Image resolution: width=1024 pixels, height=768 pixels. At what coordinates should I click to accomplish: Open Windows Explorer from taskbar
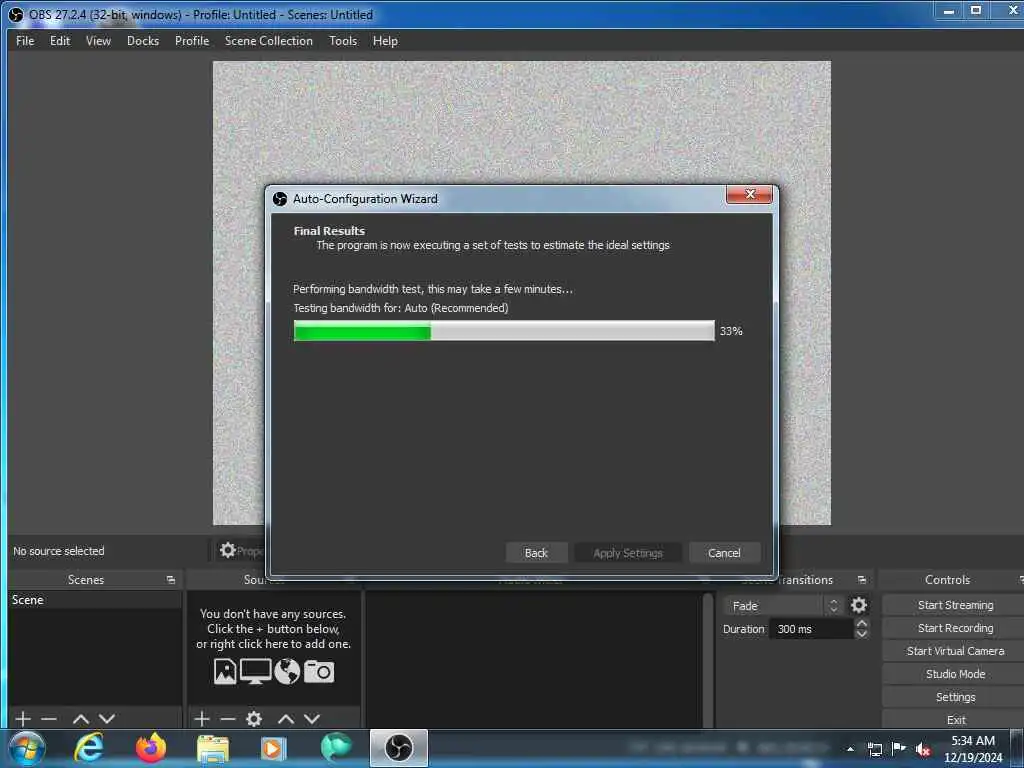click(x=213, y=748)
